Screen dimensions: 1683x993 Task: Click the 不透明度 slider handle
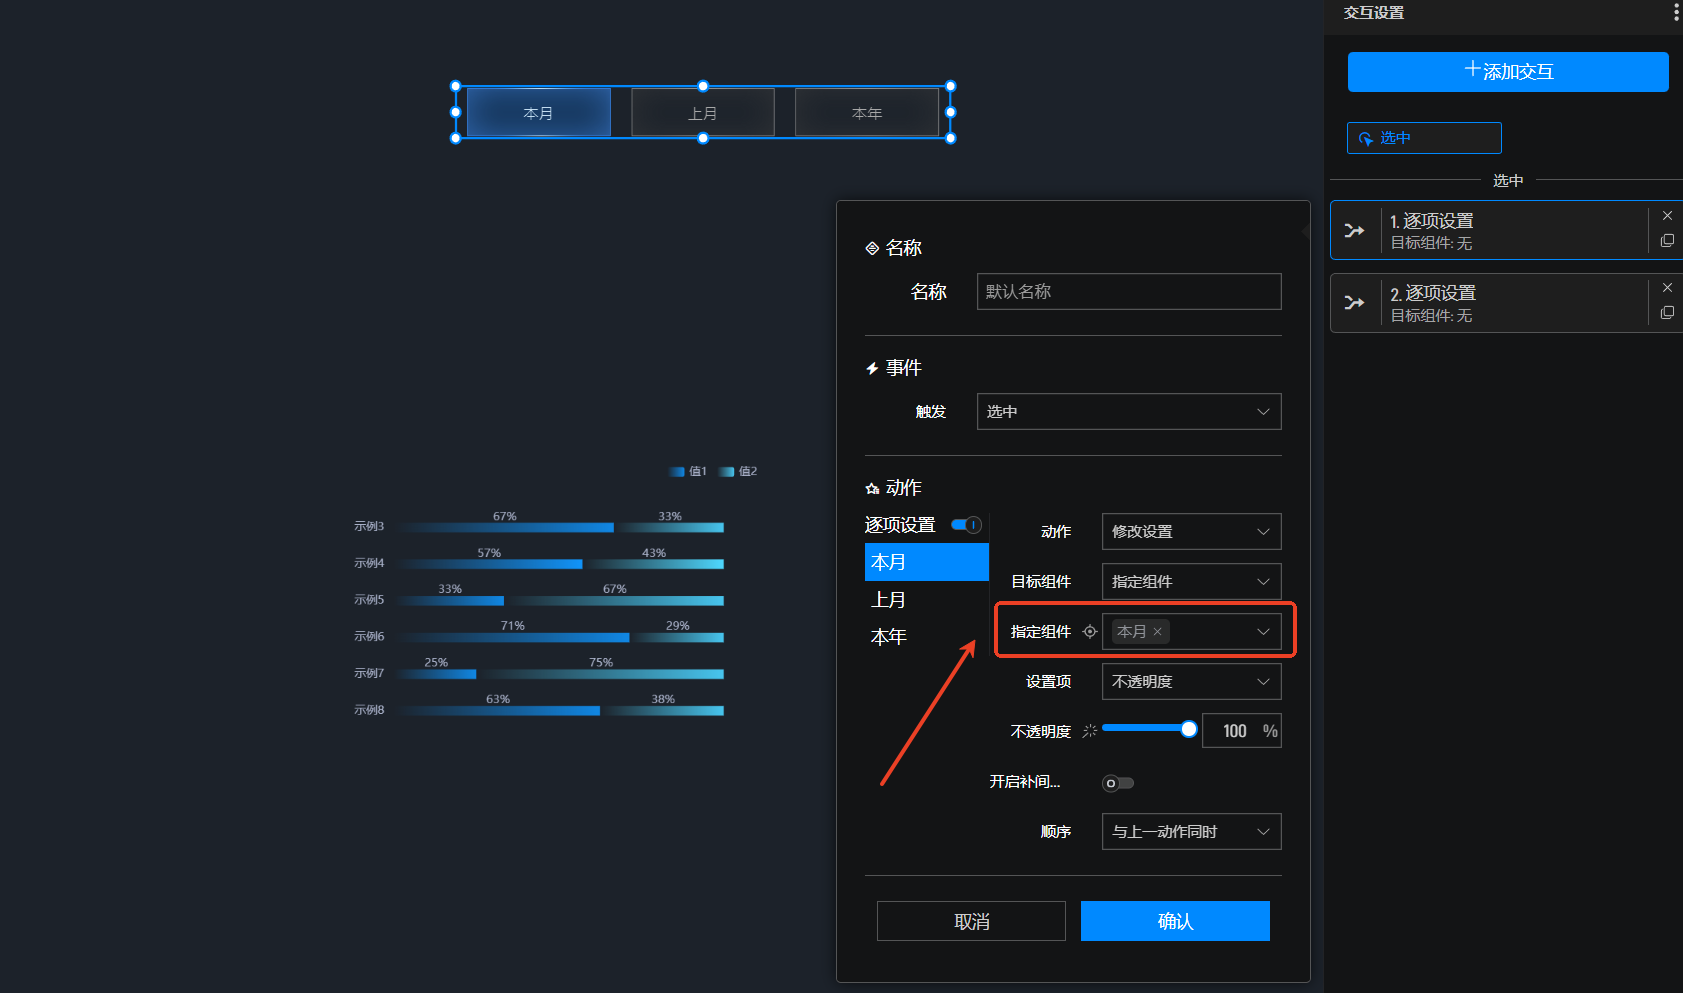pyautogui.click(x=1188, y=729)
